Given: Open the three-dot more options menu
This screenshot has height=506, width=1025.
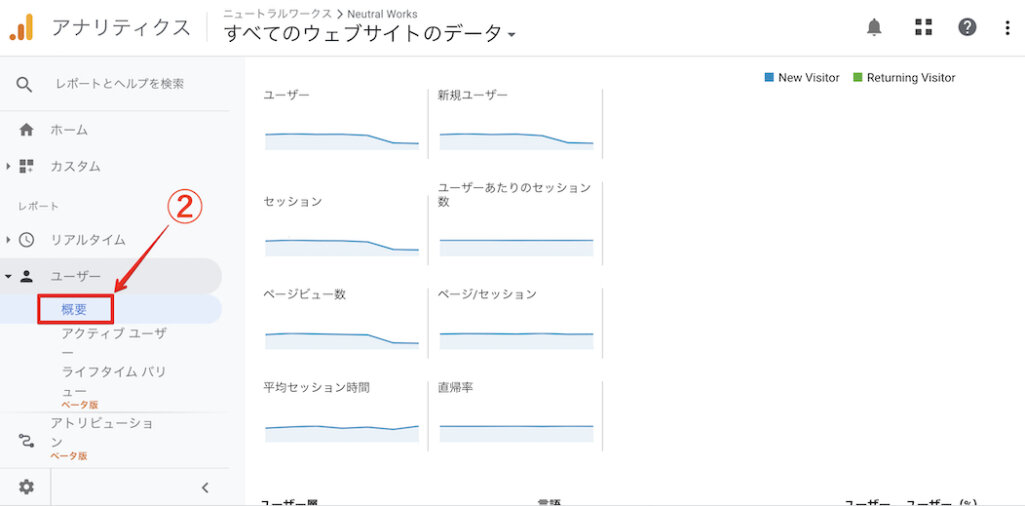Looking at the screenshot, I should [x=1007, y=27].
